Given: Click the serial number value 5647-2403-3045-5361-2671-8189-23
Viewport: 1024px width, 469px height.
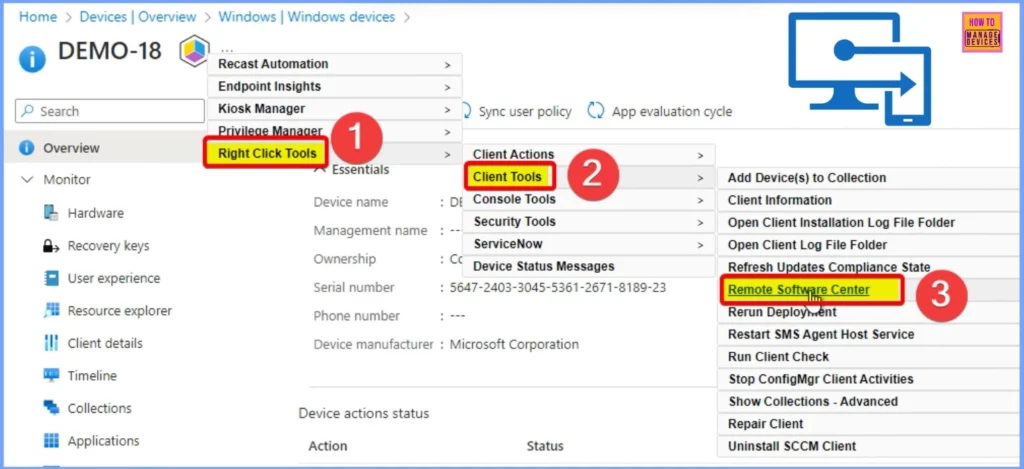Looking at the screenshot, I should coord(558,287).
